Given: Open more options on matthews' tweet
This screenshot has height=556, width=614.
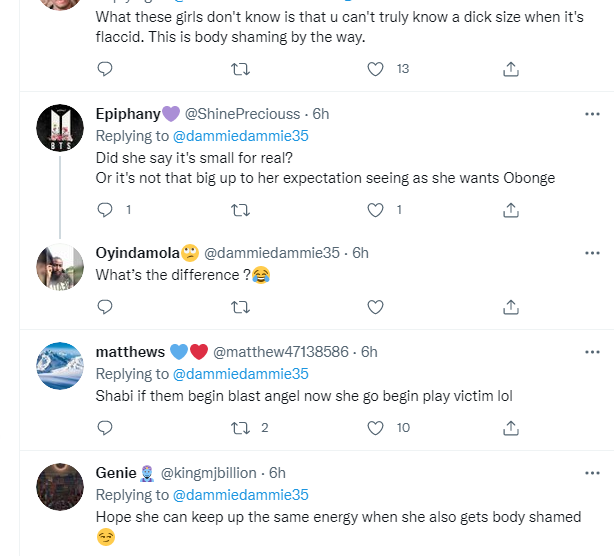Looking at the screenshot, I should tap(592, 351).
